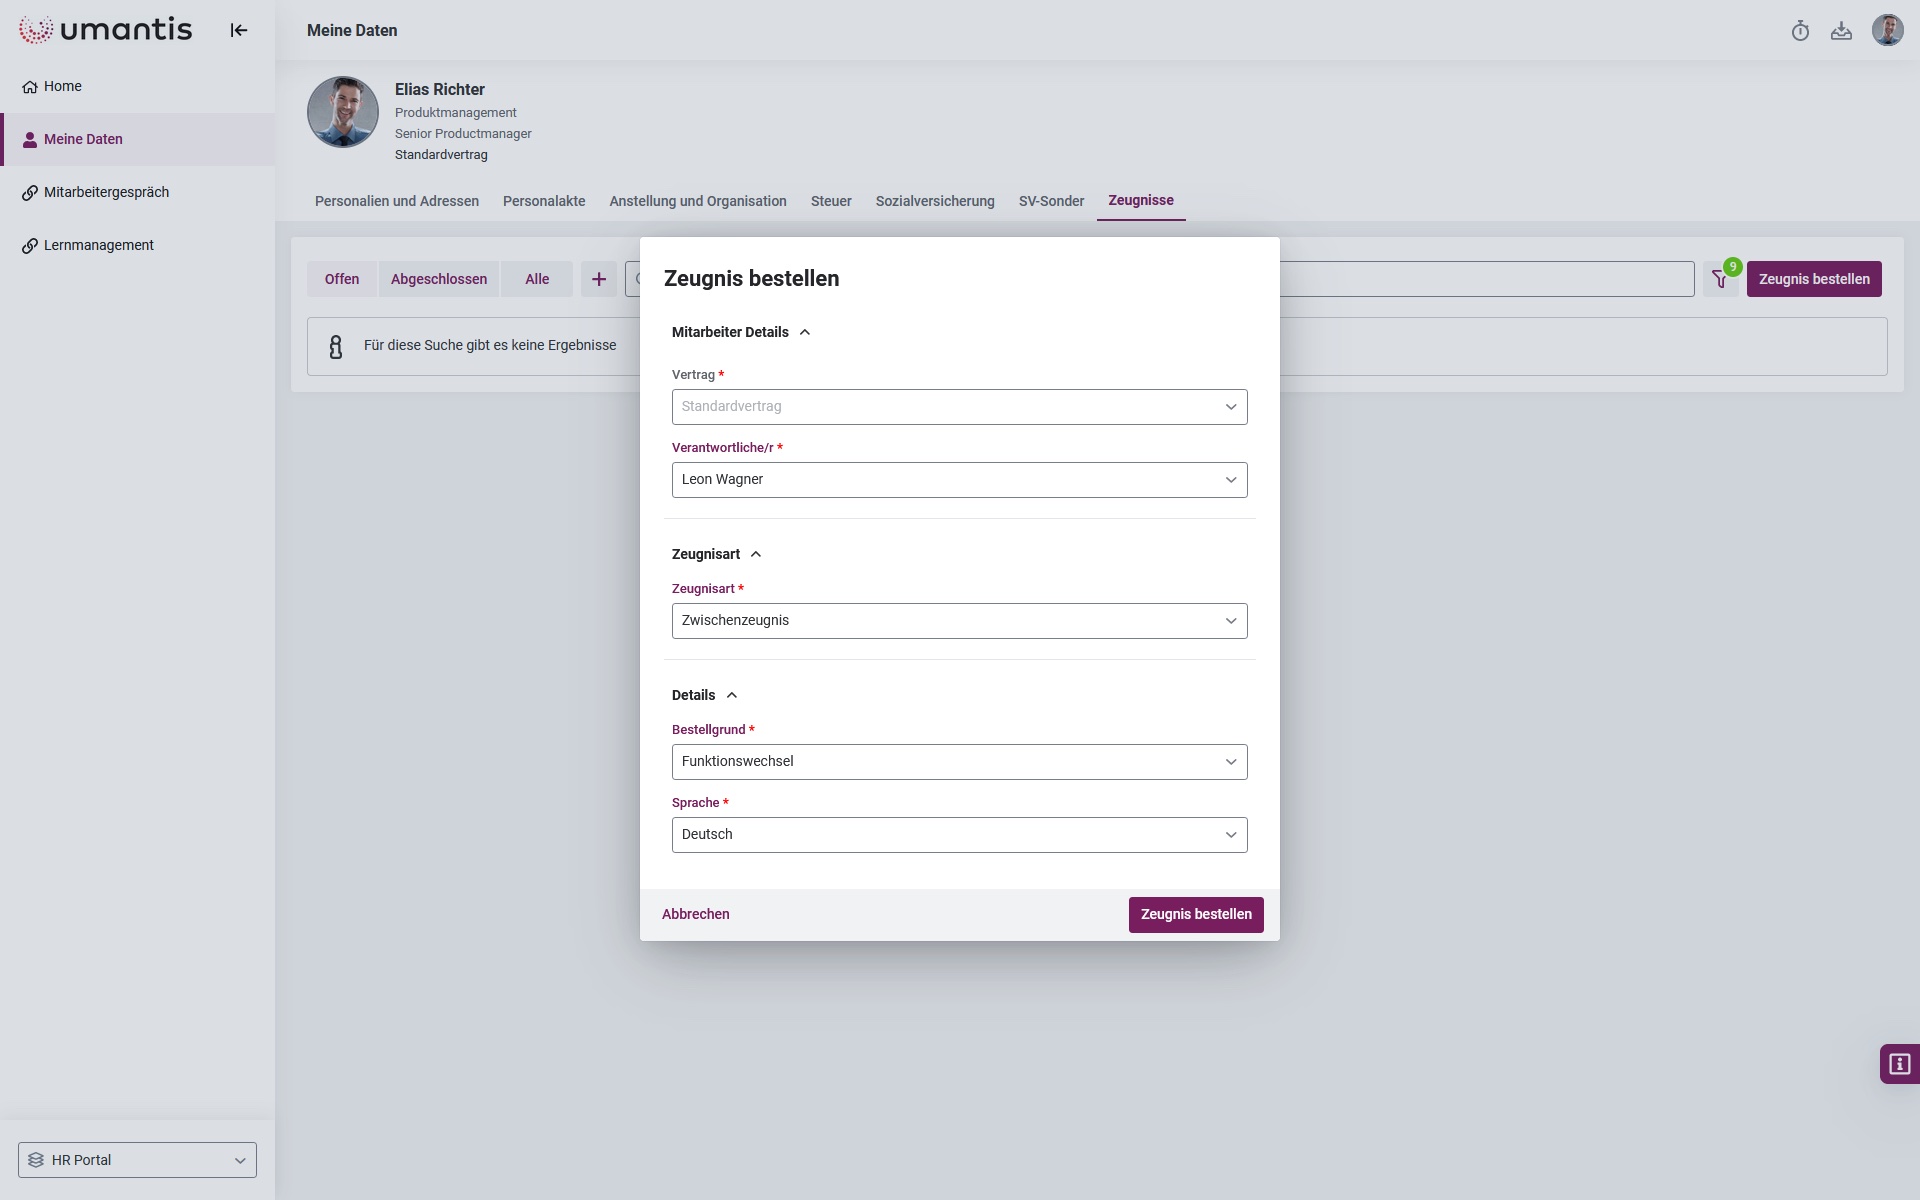
Task: Click Abbrechen to cancel the dialog
Action: pos(695,914)
